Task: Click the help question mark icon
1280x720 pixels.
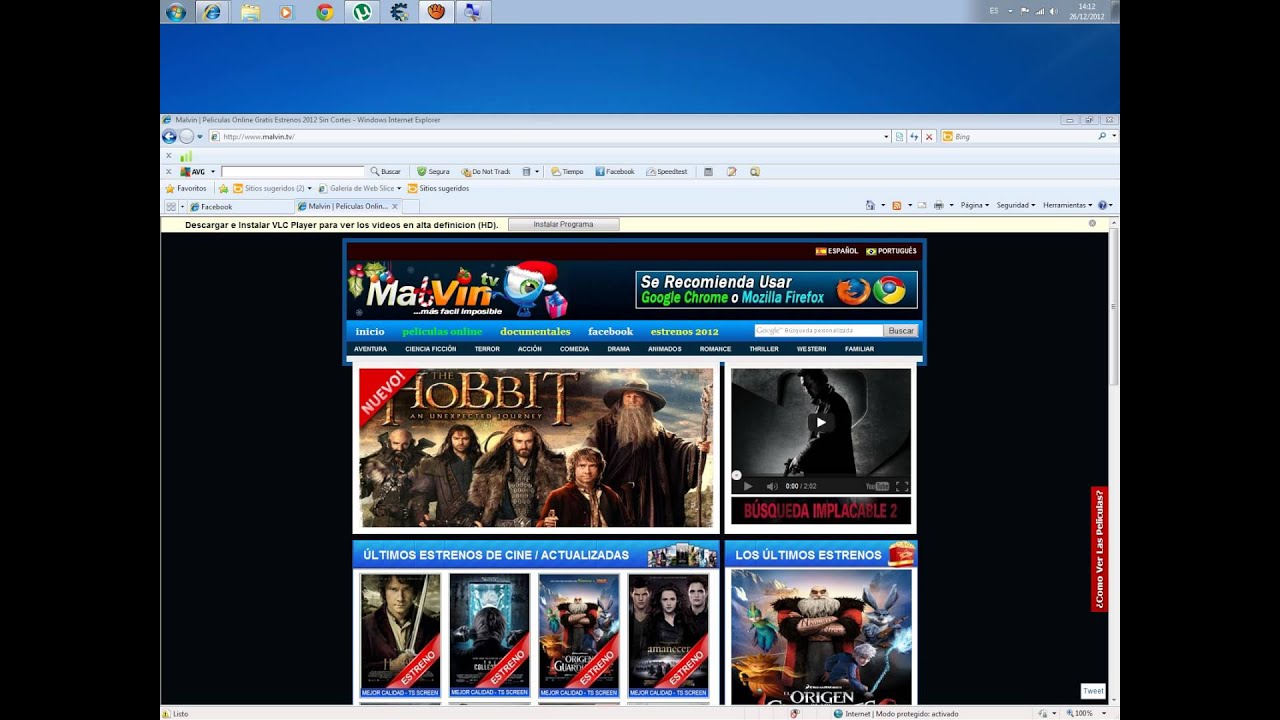Action: pyautogui.click(x=1102, y=205)
